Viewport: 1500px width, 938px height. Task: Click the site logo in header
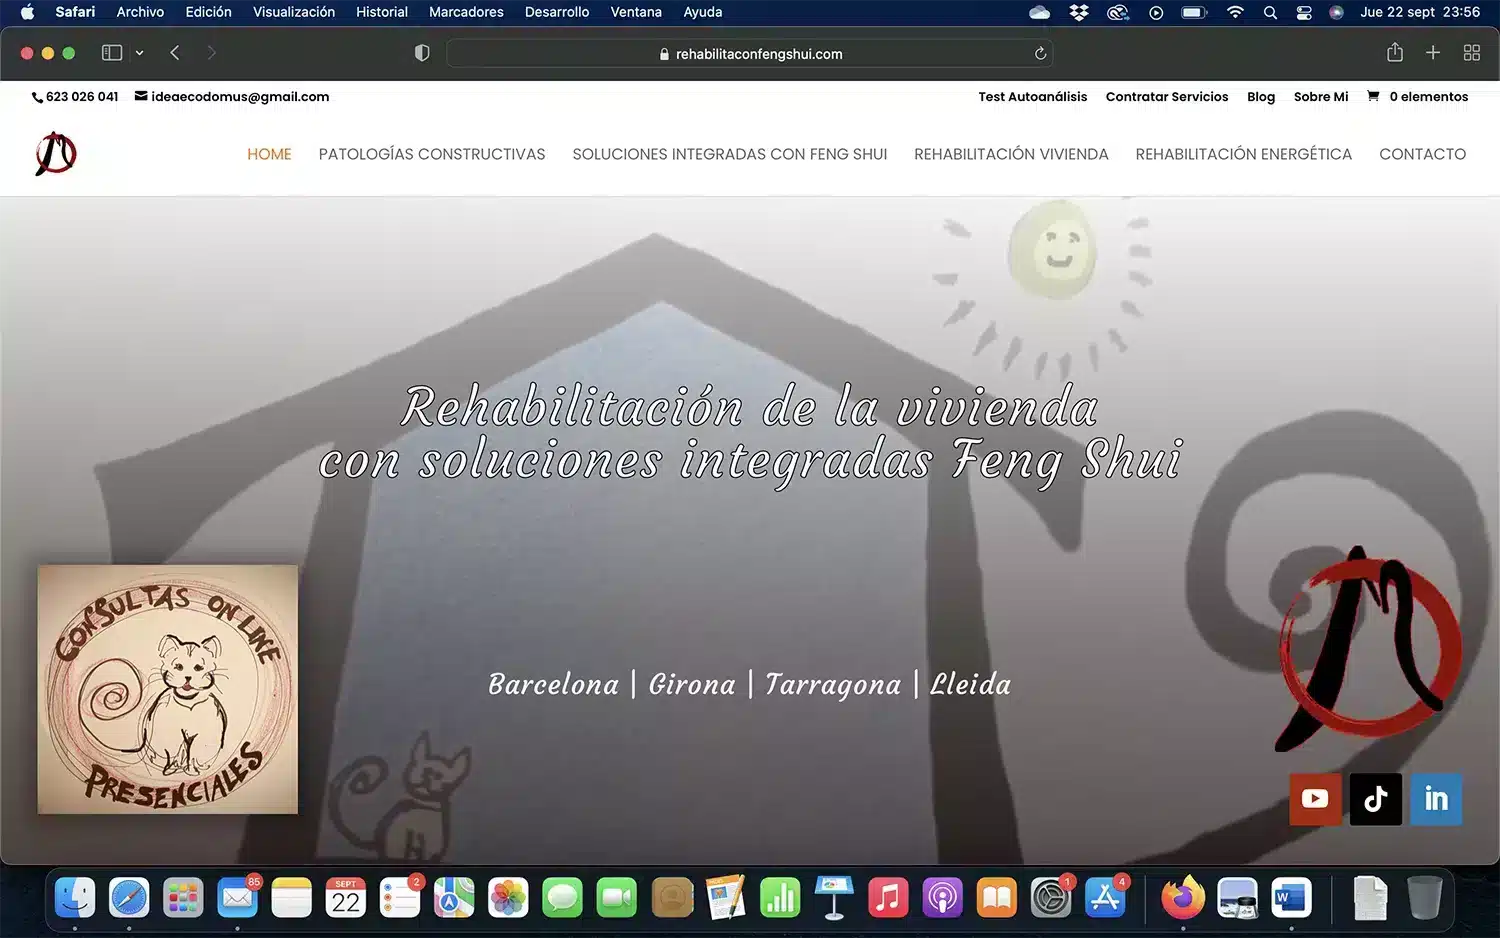(x=56, y=154)
